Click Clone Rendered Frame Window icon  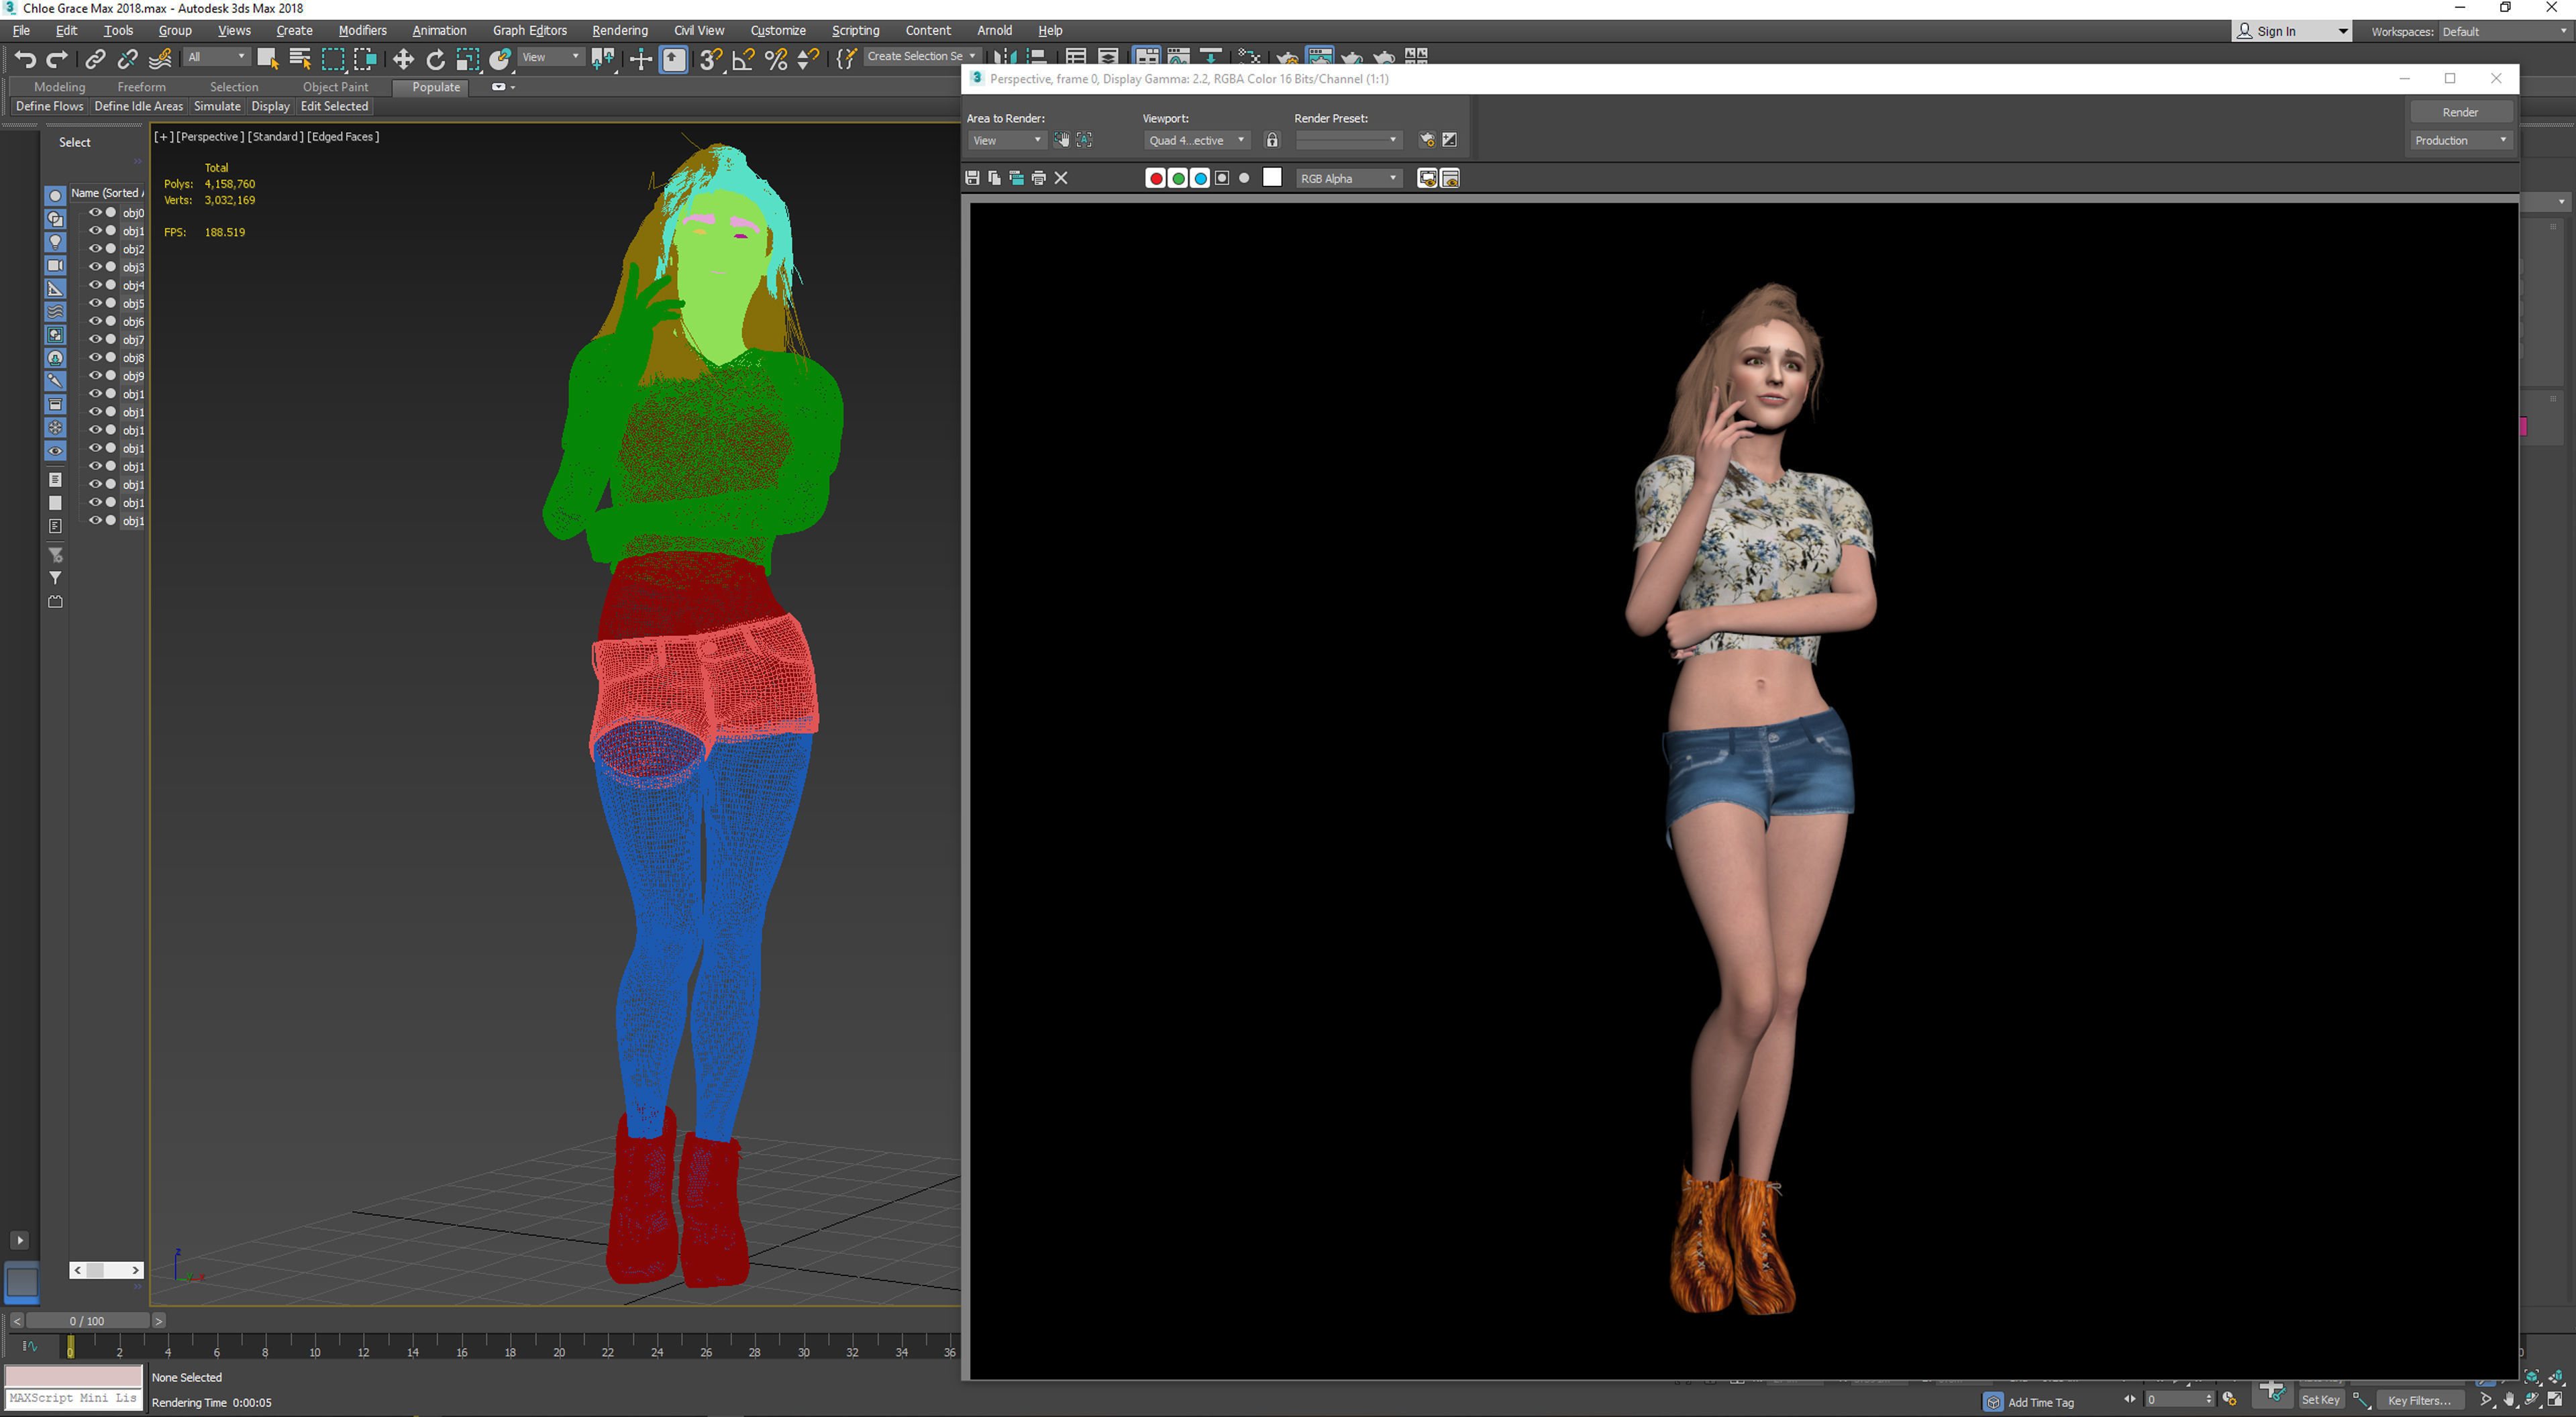tap(1016, 178)
